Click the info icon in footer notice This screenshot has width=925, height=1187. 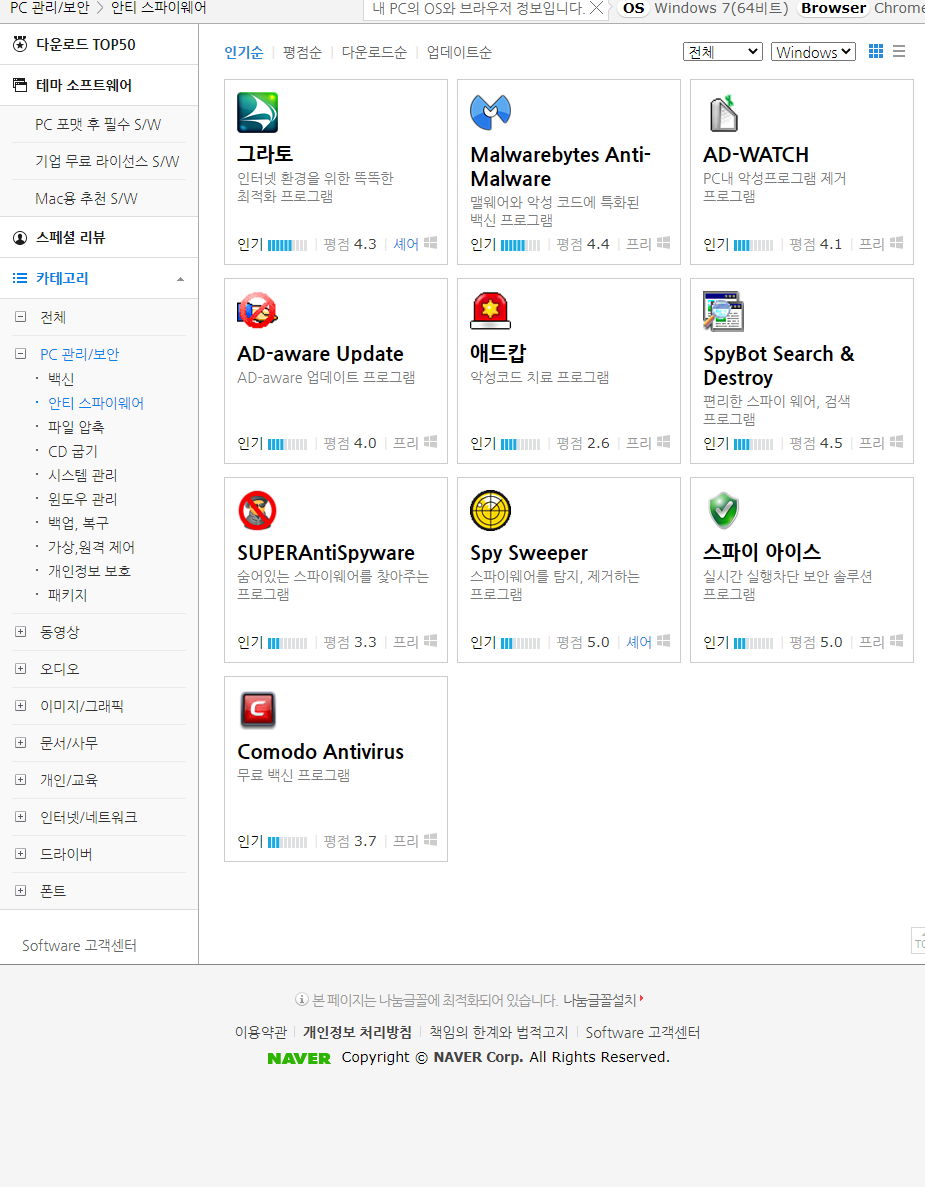pos(301,1000)
